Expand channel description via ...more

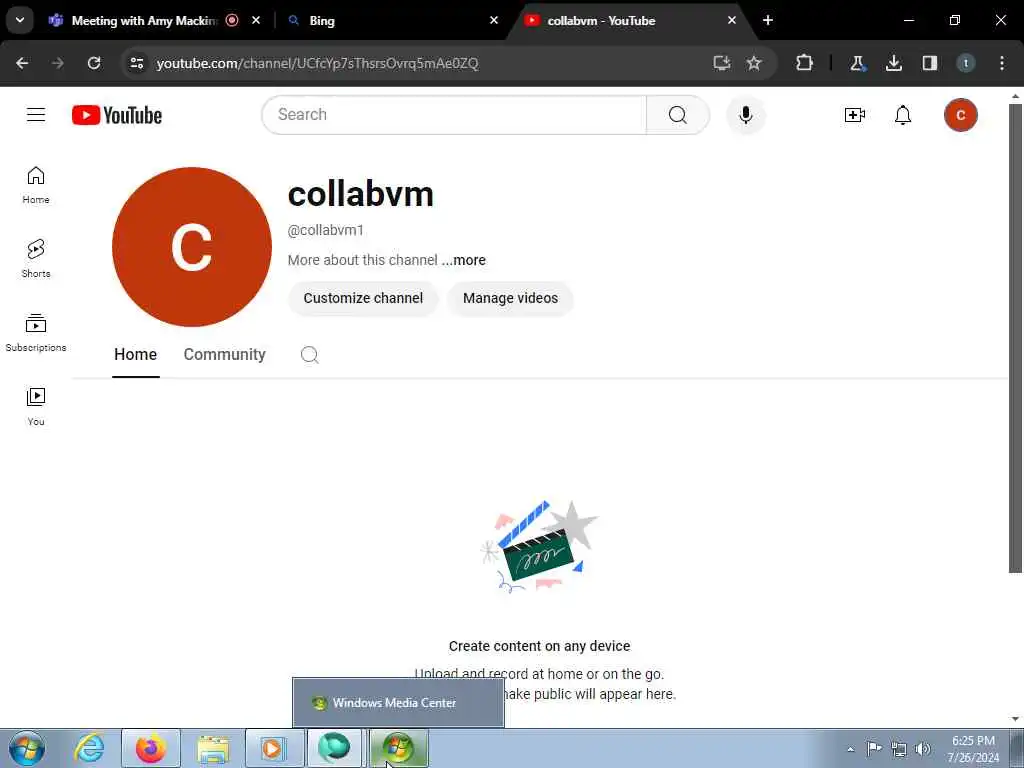pos(464,260)
